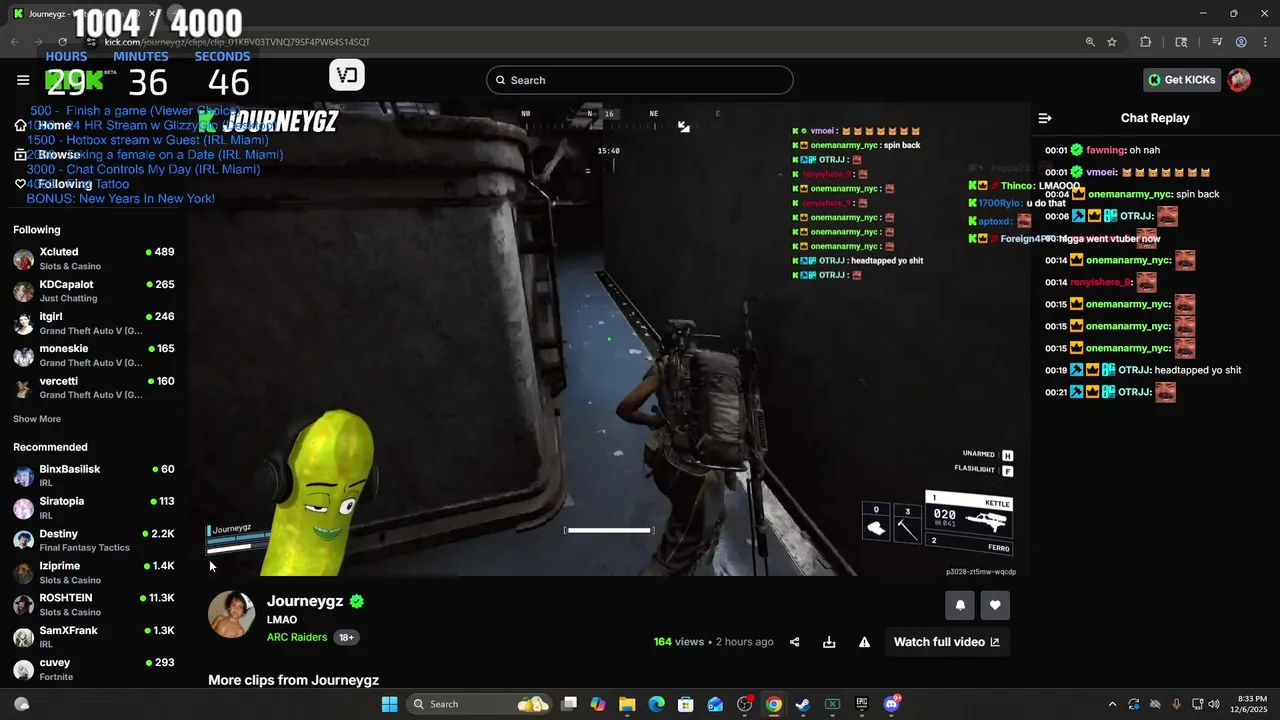Viewport: 1280px width, 720px height.
Task: Open the Chrome profile icon in the toolbar
Action: click(x=1241, y=42)
